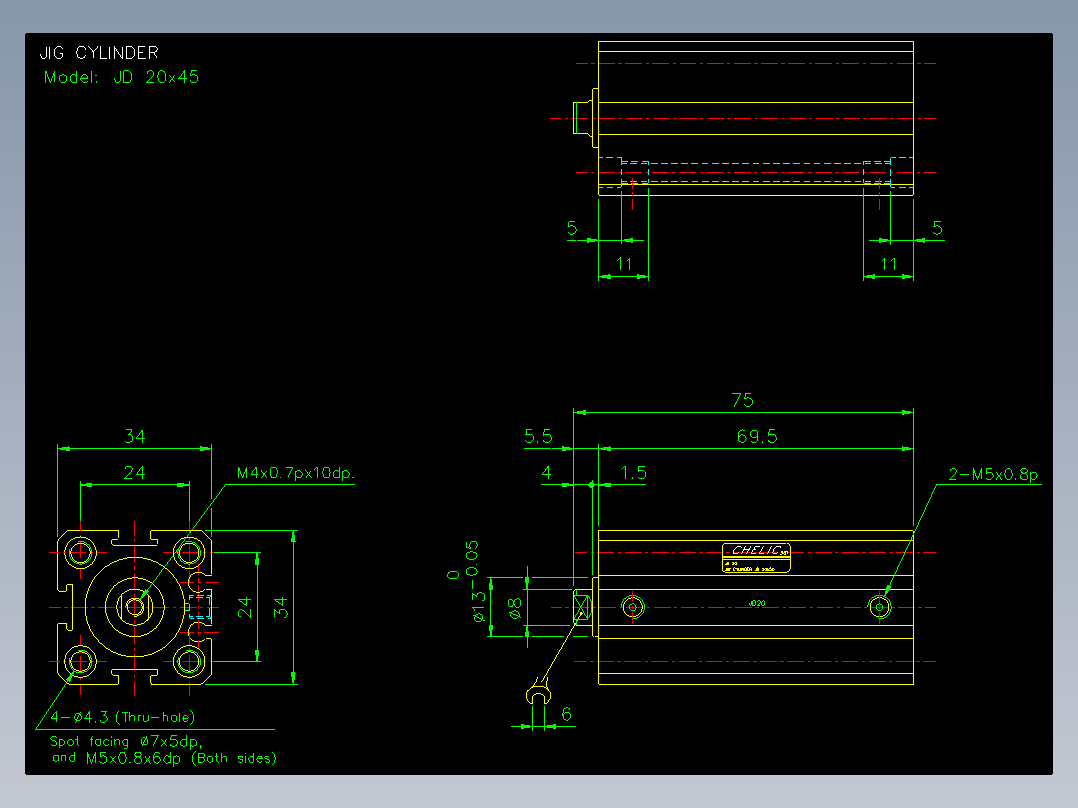Click the horizontal 24 hole-pitch dimension
The image size is (1078, 808).
coord(135,473)
